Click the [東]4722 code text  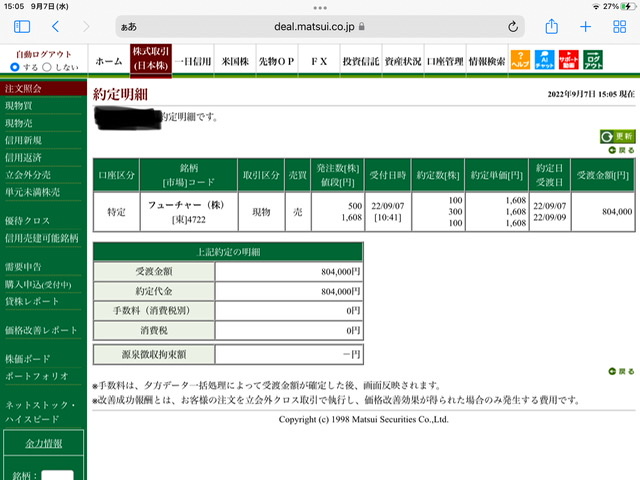point(188,220)
